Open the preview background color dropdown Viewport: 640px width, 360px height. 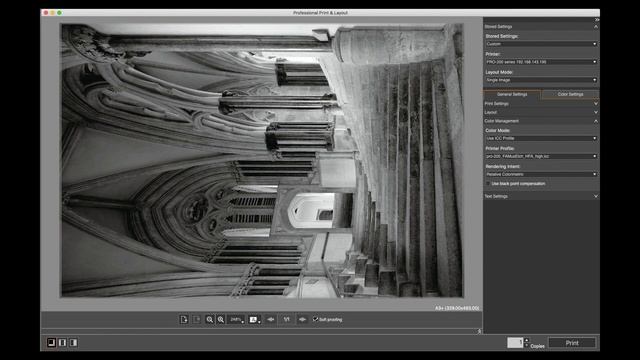click(x=254, y=320)
